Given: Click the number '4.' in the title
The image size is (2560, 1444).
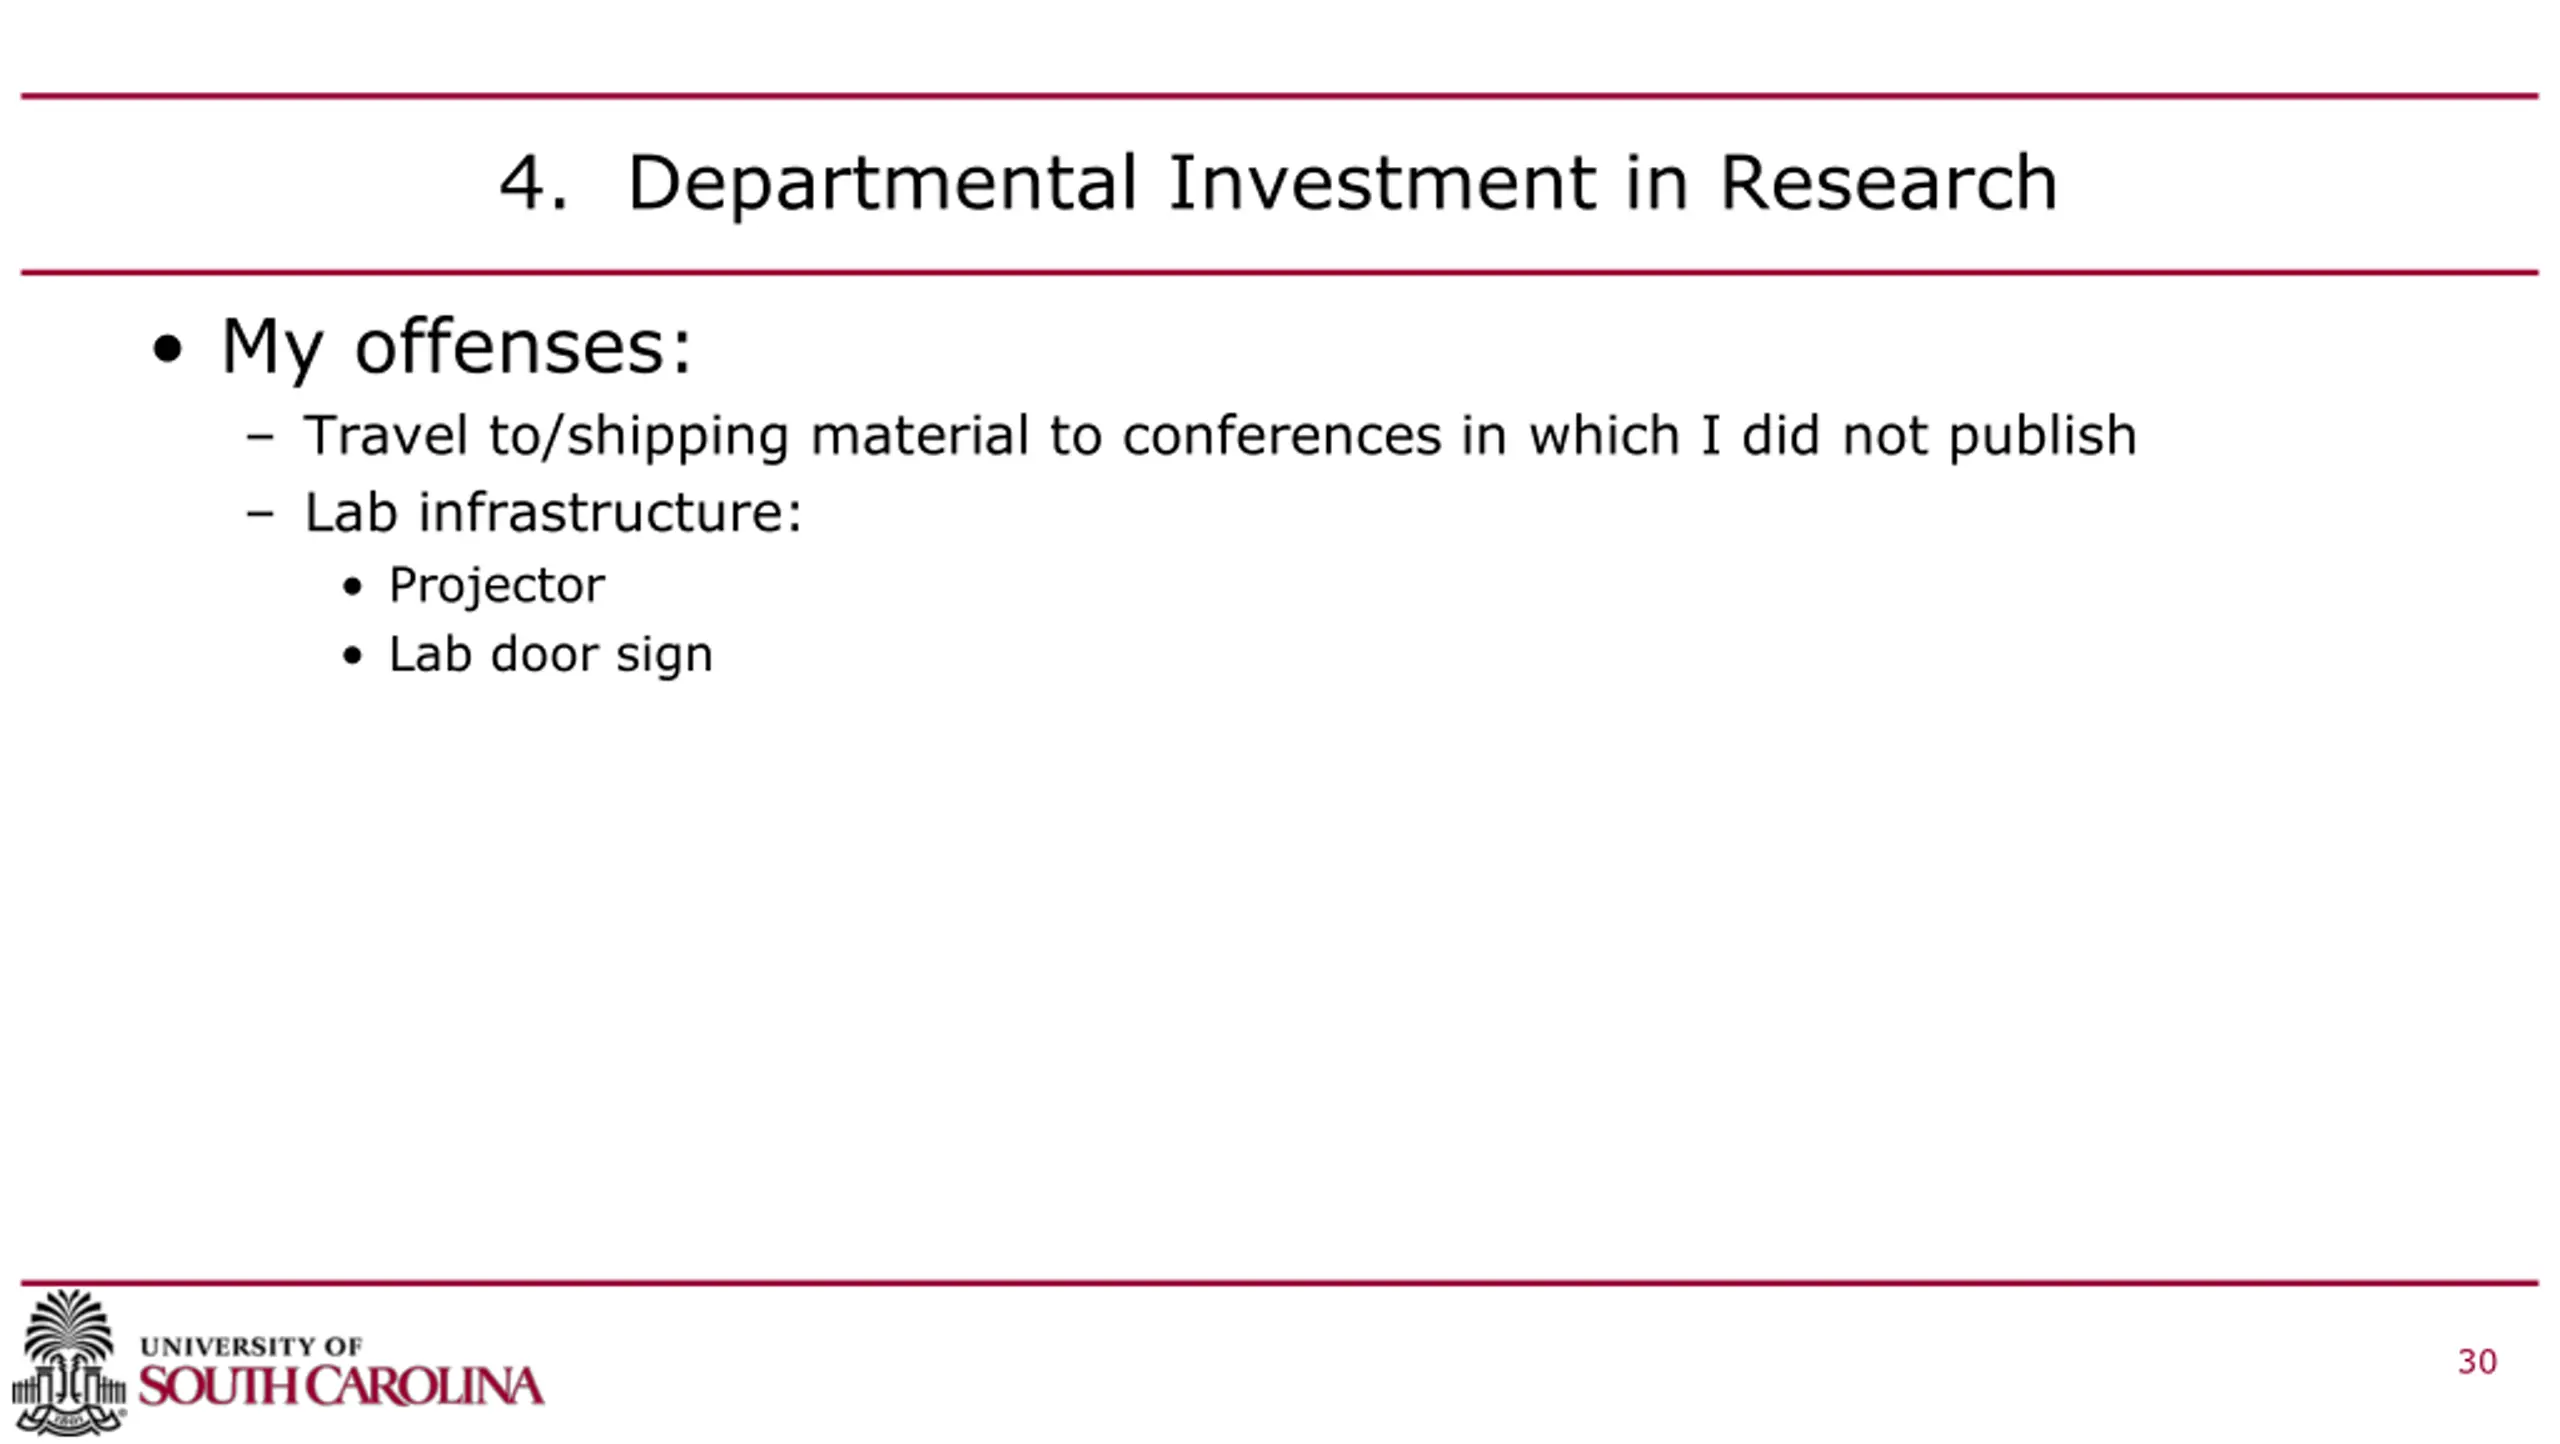Looking at the screenshot, I should (533, 183).
